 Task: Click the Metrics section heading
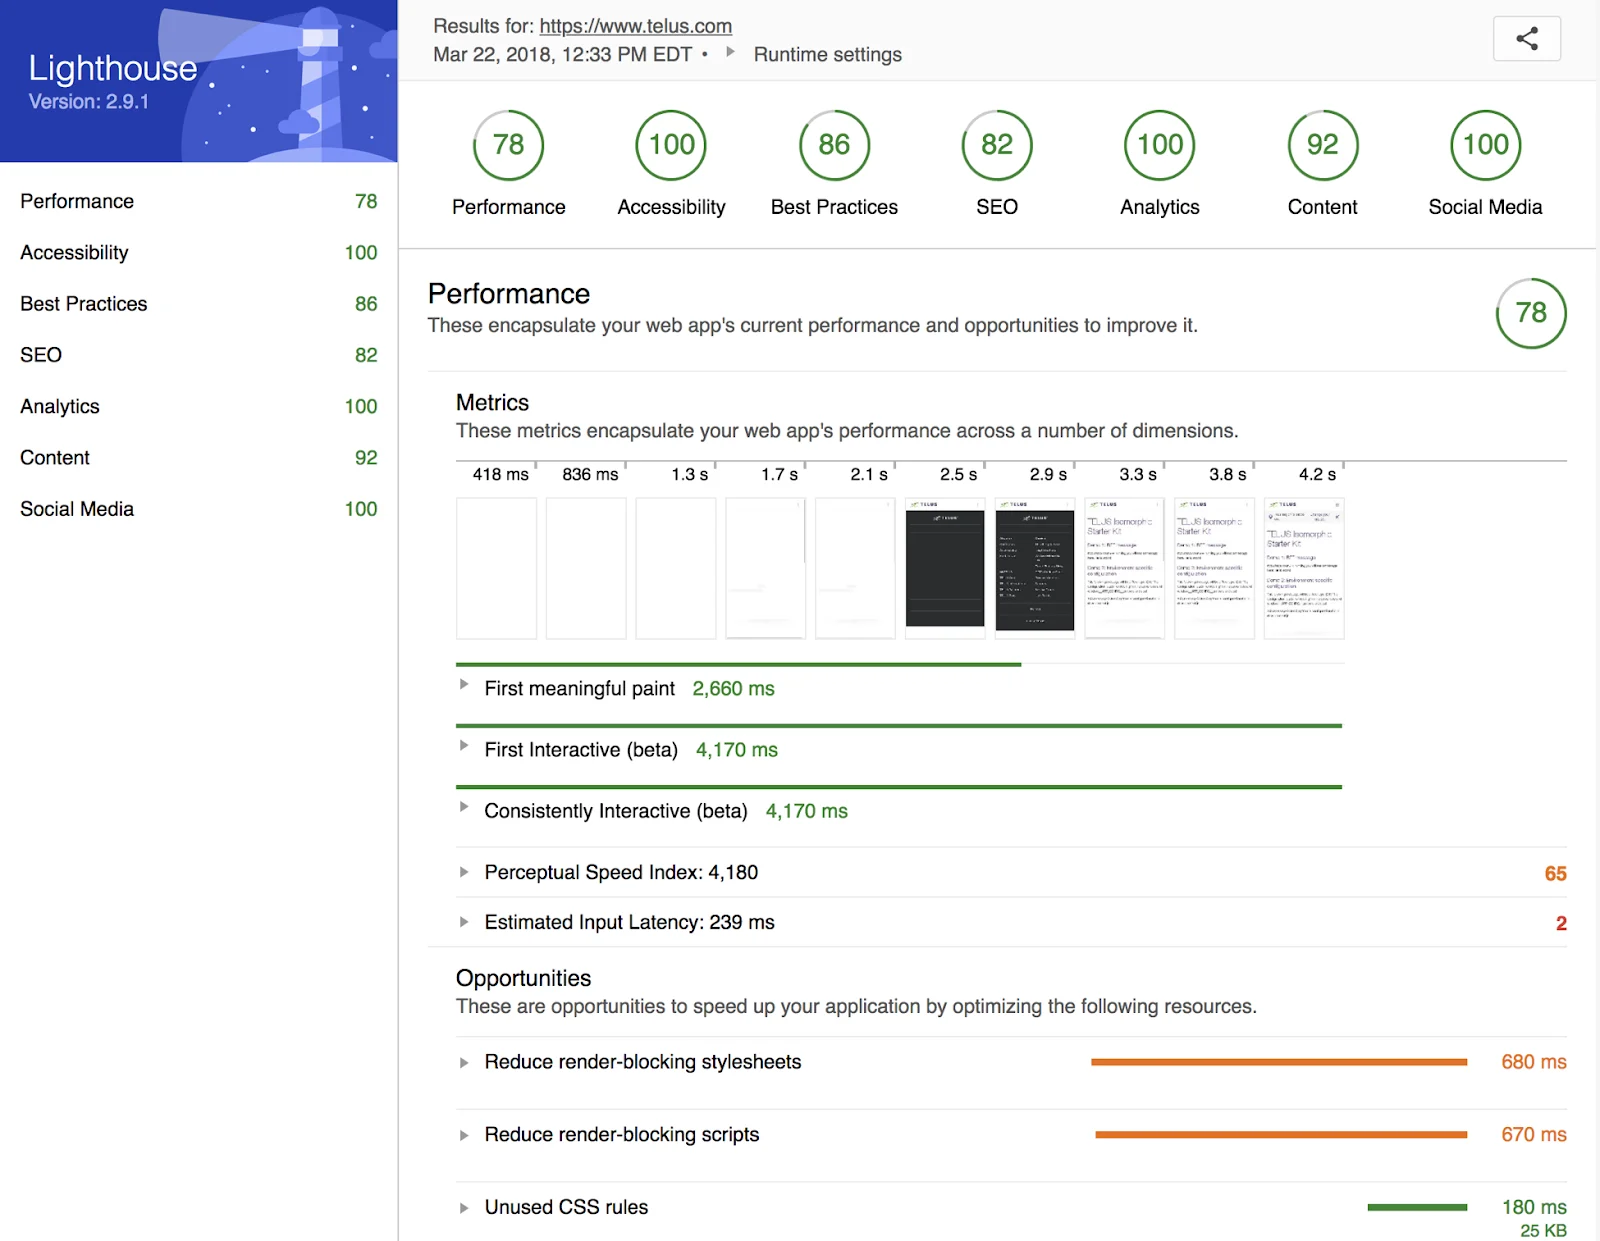(492, 403)
